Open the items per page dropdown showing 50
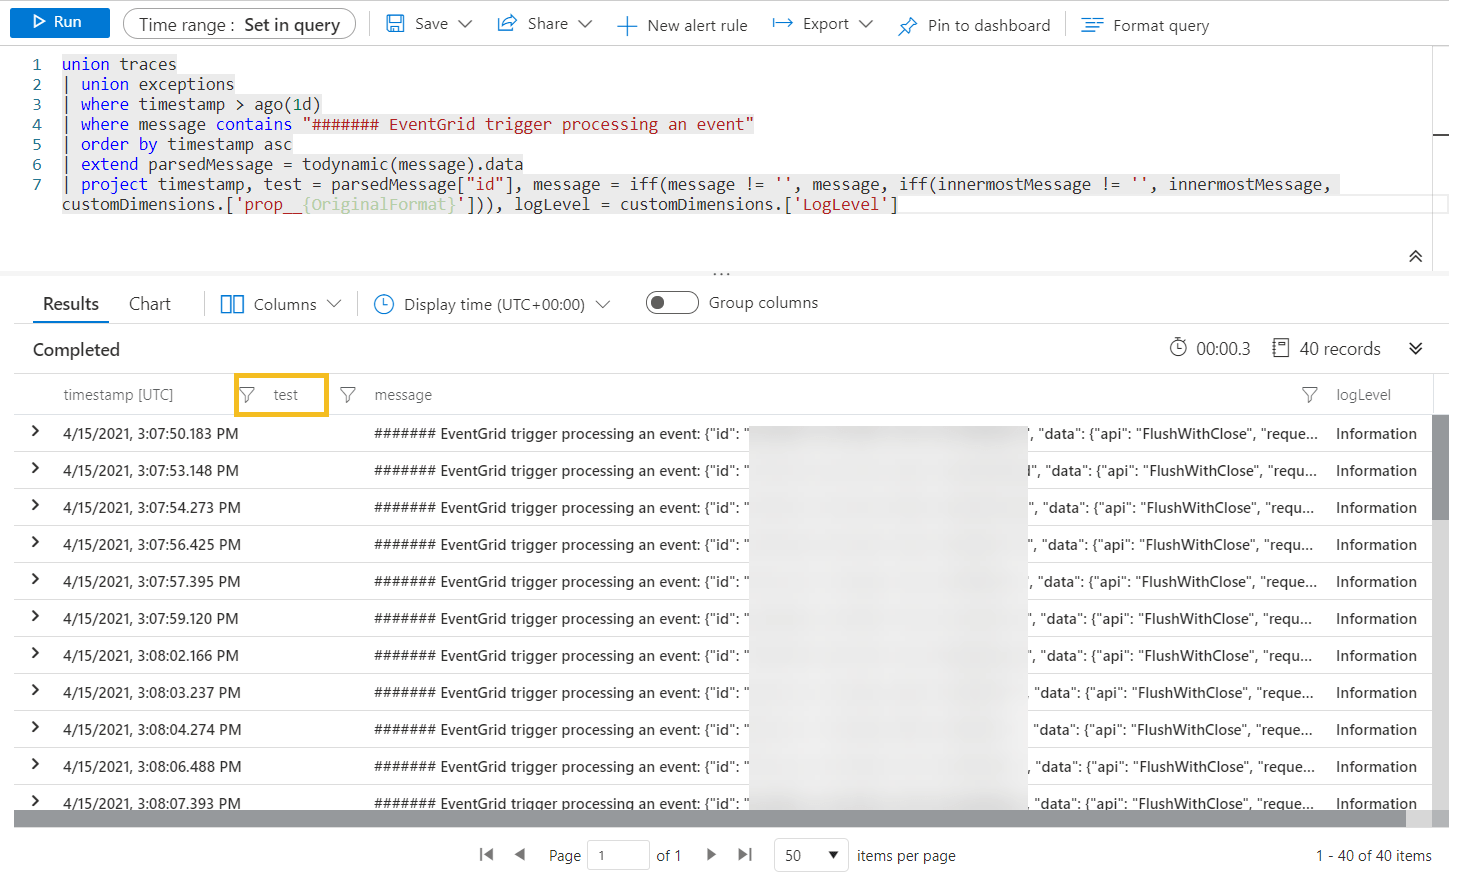Image resolution: width=1463 pixels, height=883 pixels. [x=810, y=855]
